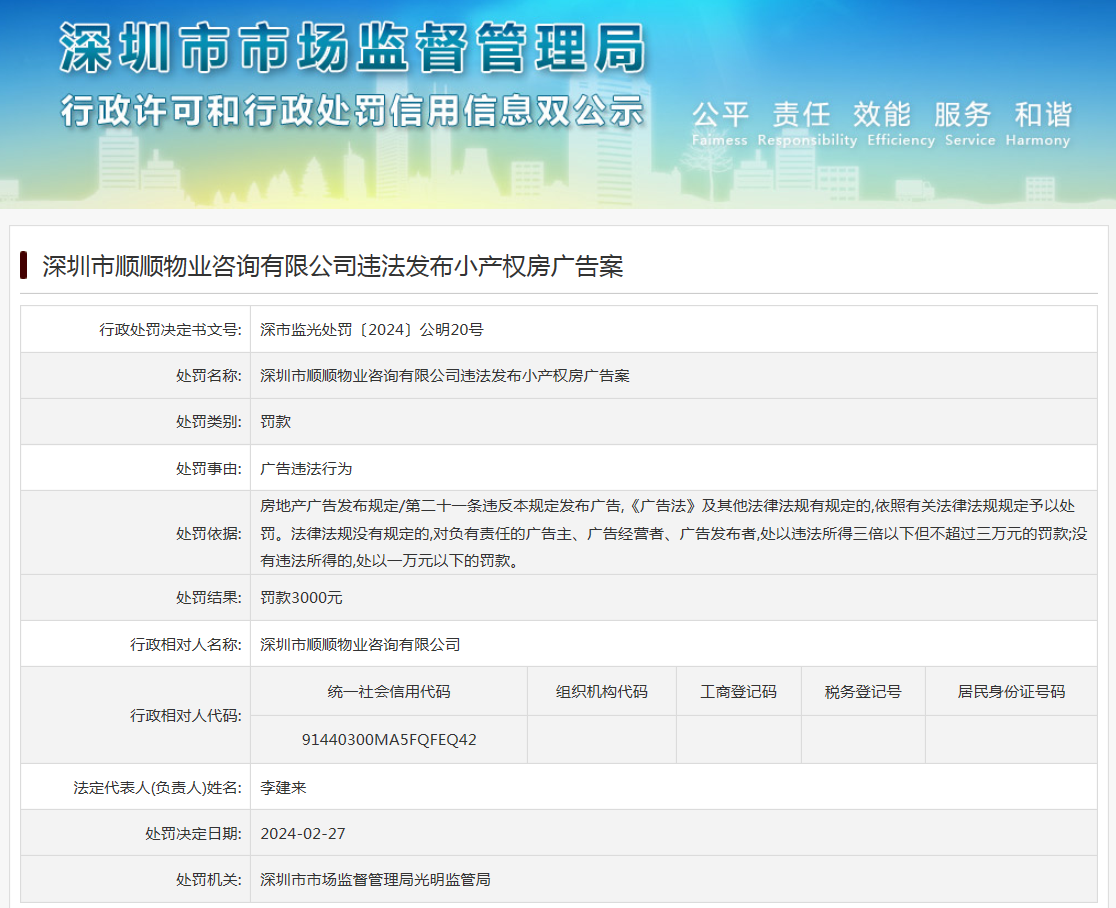
Task: Select the 深圳市顺顺物业咨询有限公司 party name value
Action: [360, 645]
